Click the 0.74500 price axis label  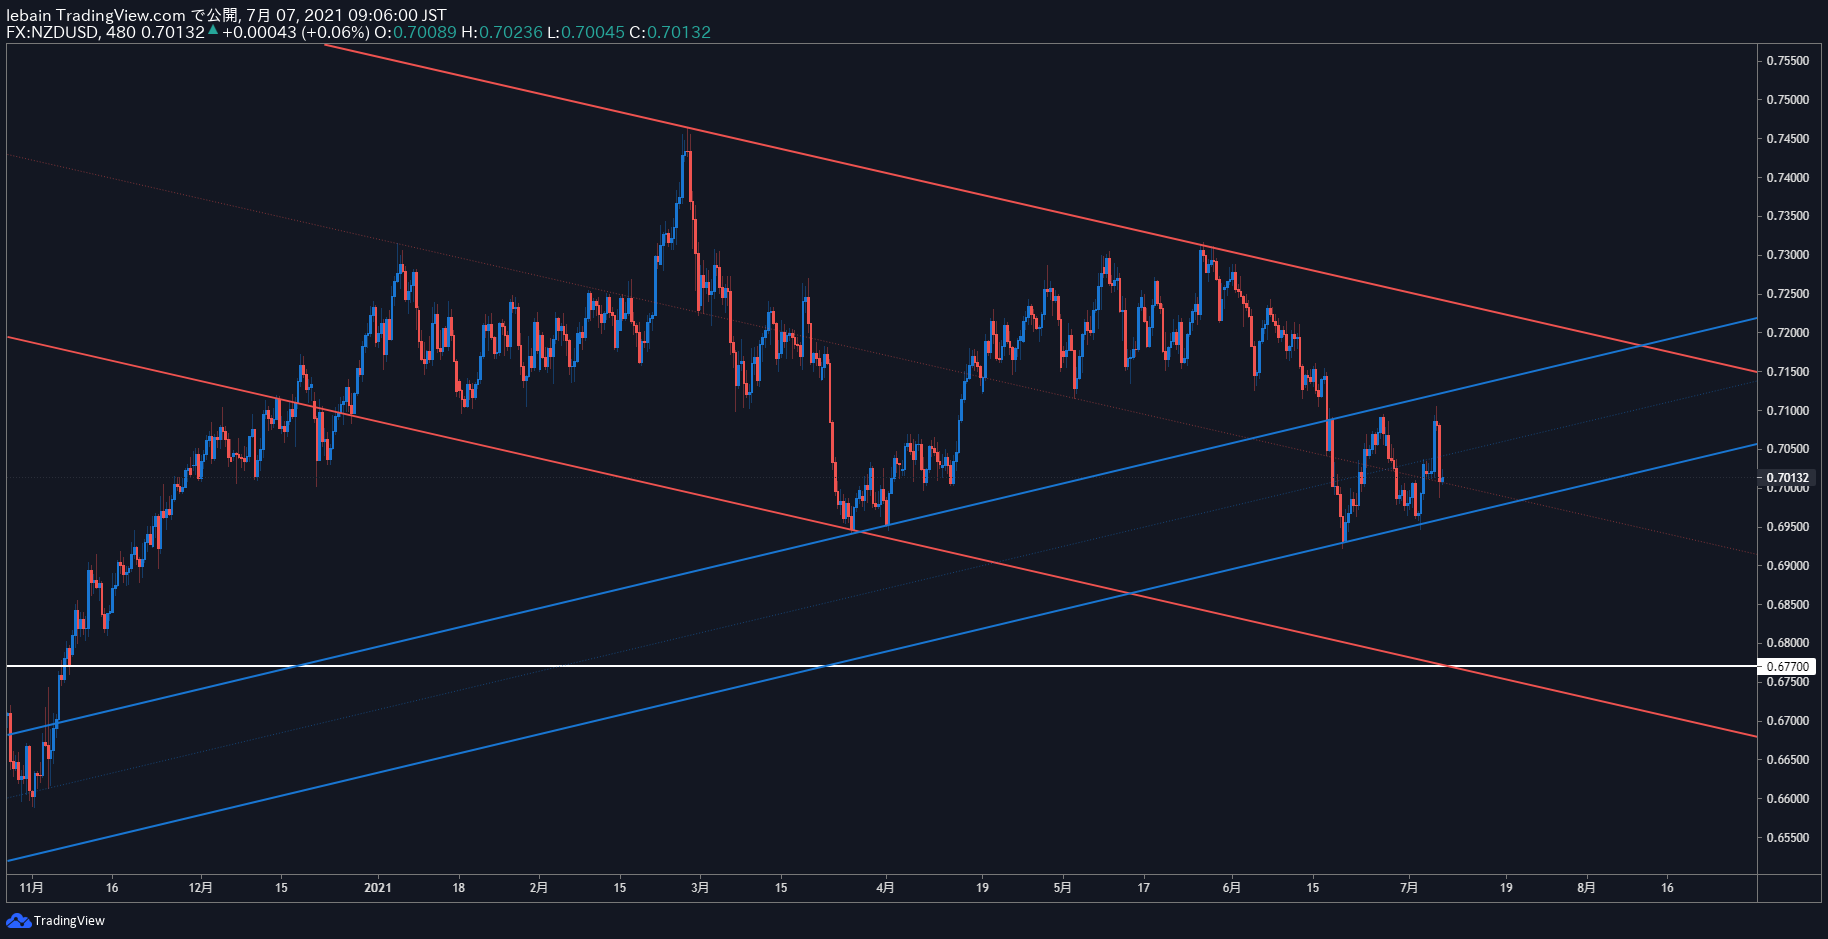point(1788,139)
